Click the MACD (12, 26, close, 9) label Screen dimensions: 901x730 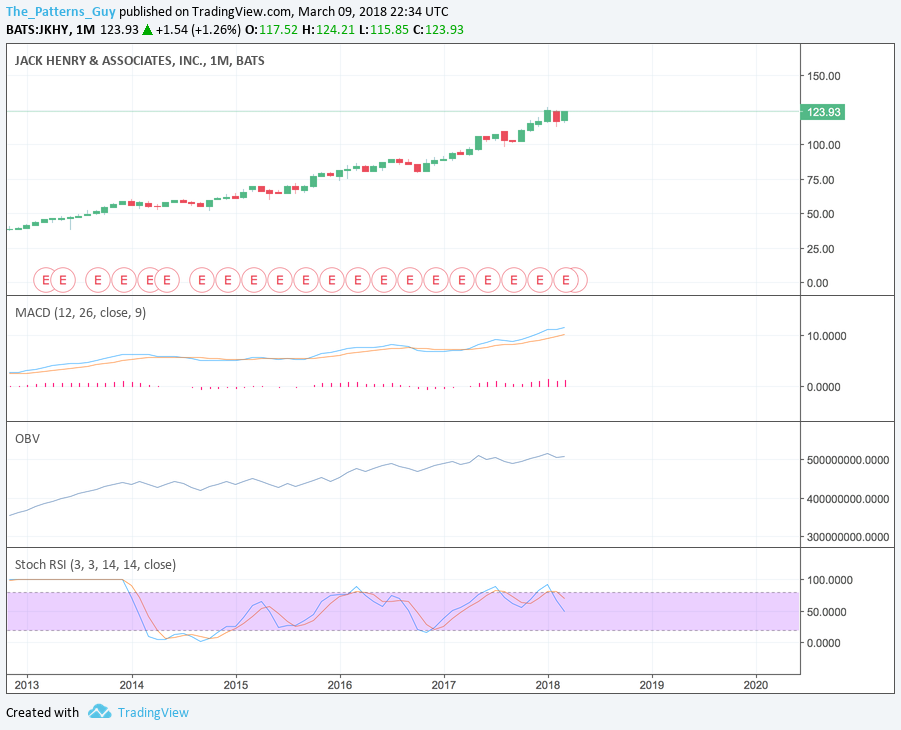tap(80, 313)
